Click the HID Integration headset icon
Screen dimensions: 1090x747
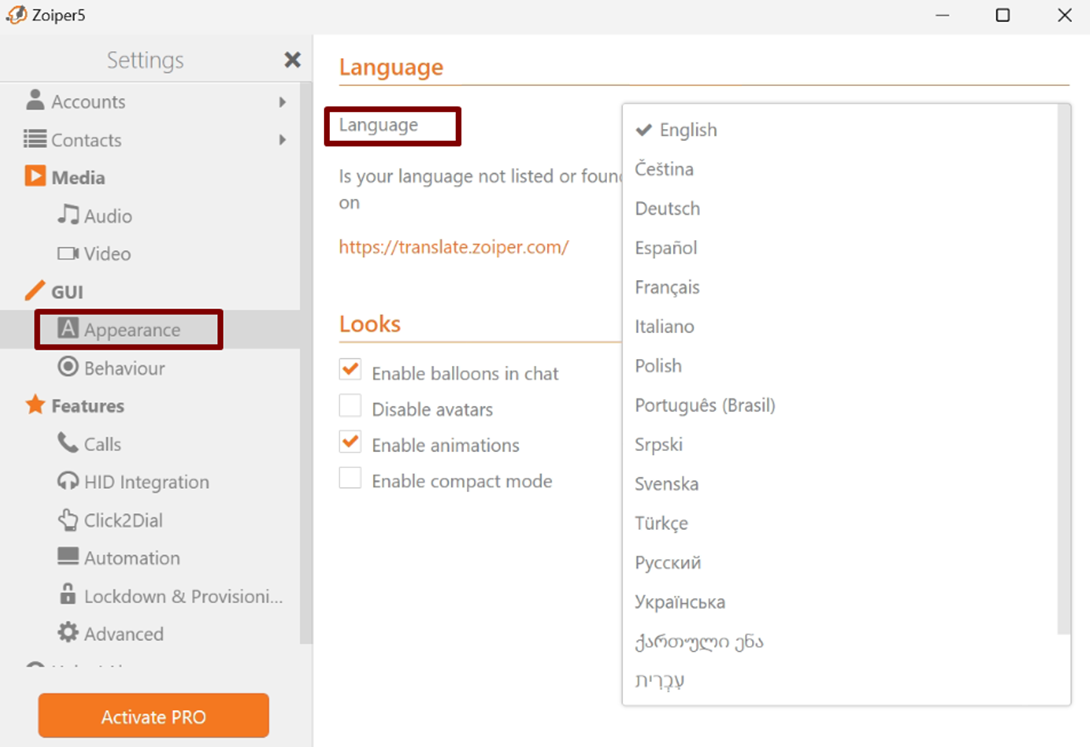pos(68,482)
